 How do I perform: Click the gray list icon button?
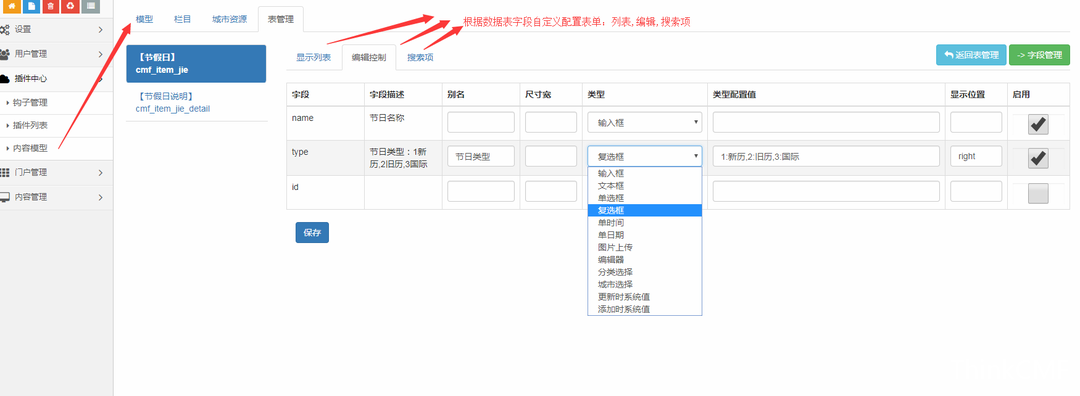(90, 6)
